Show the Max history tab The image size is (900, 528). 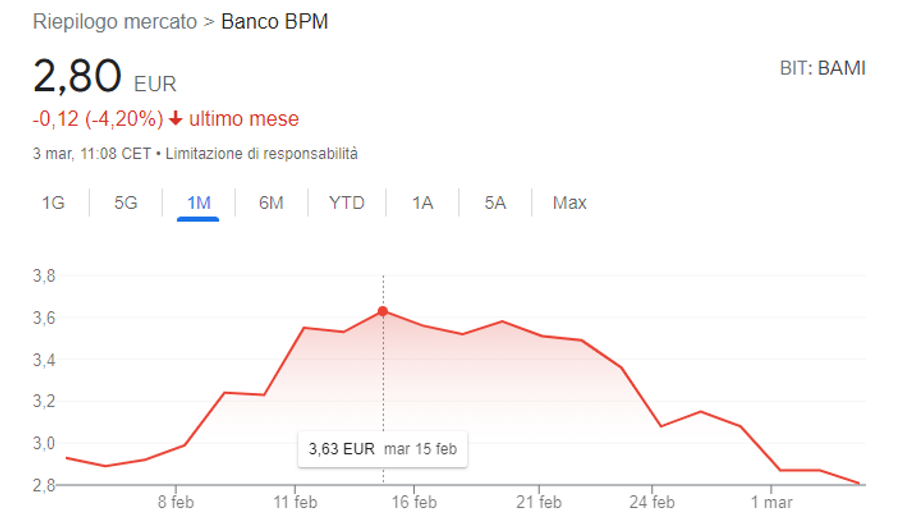(569, 203)
